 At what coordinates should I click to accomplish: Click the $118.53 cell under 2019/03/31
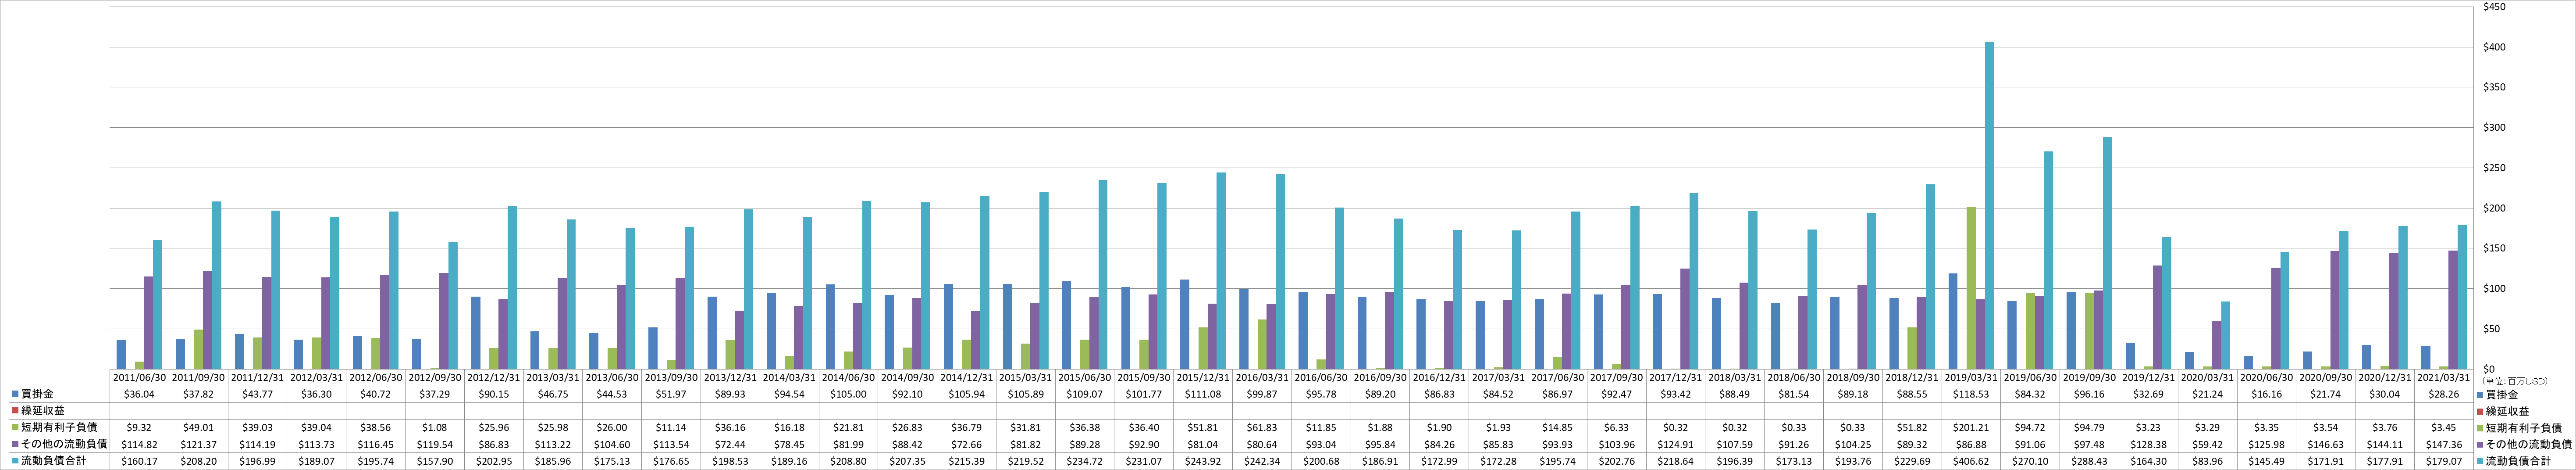pos(1971,394)
